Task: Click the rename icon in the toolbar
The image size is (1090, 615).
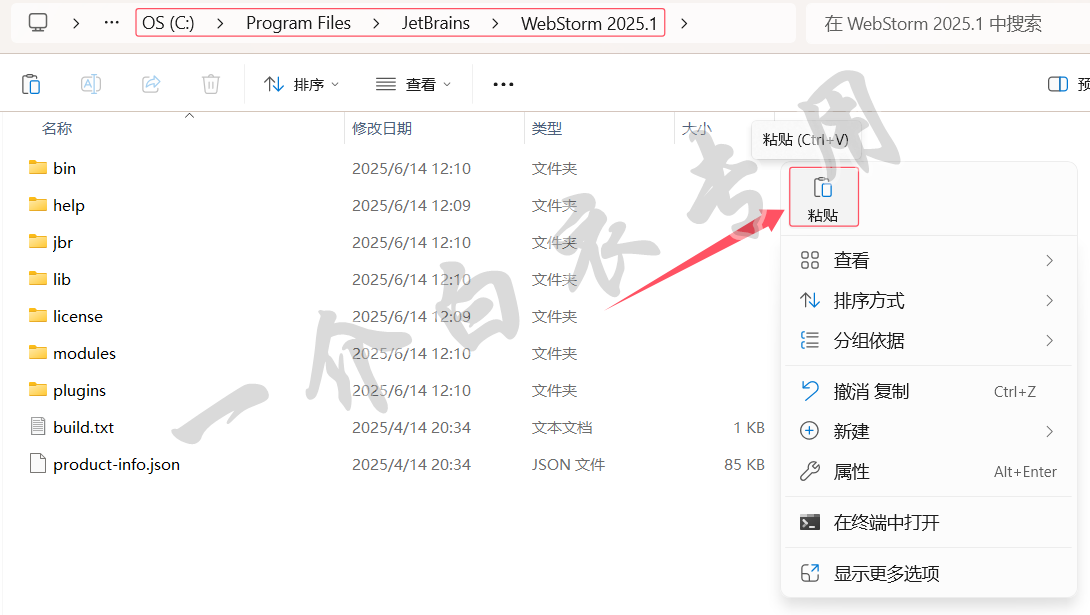Action: coord(91,84)
